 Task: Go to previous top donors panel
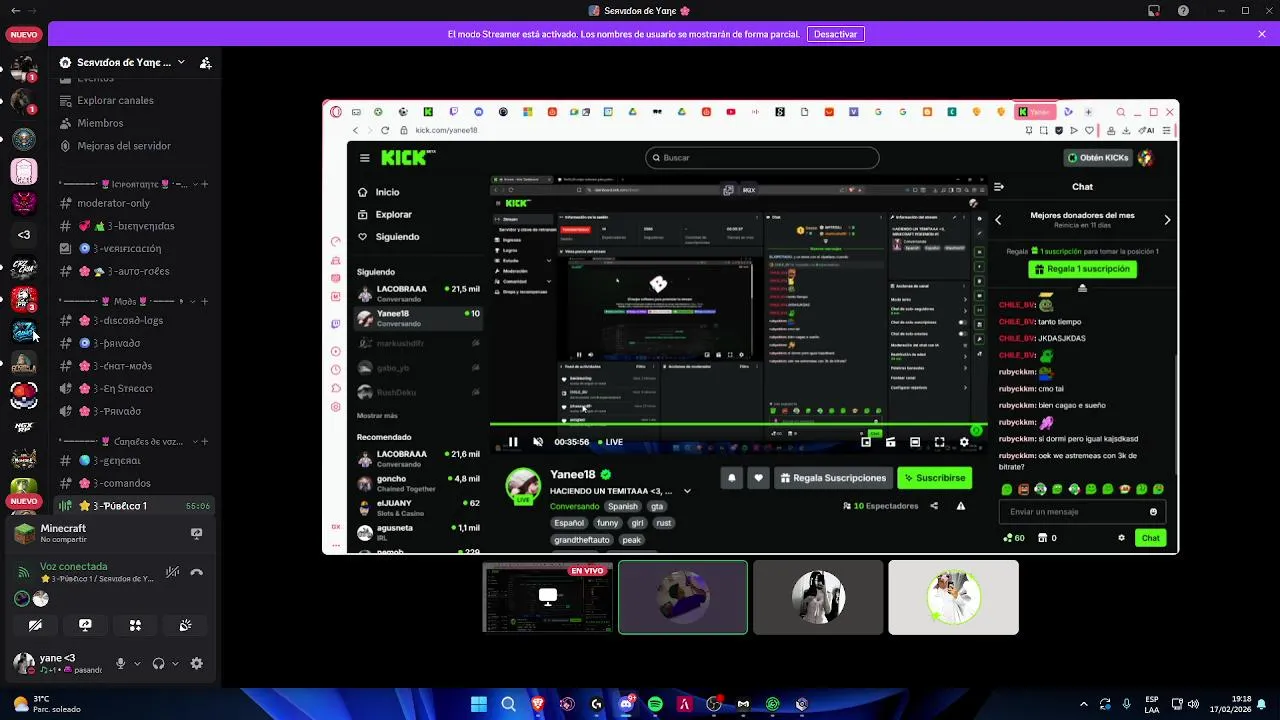998,220
